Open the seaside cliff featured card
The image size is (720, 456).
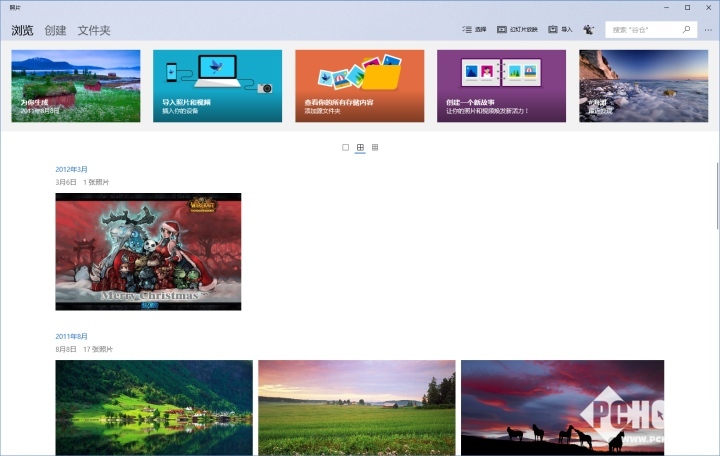coord(643,86)
